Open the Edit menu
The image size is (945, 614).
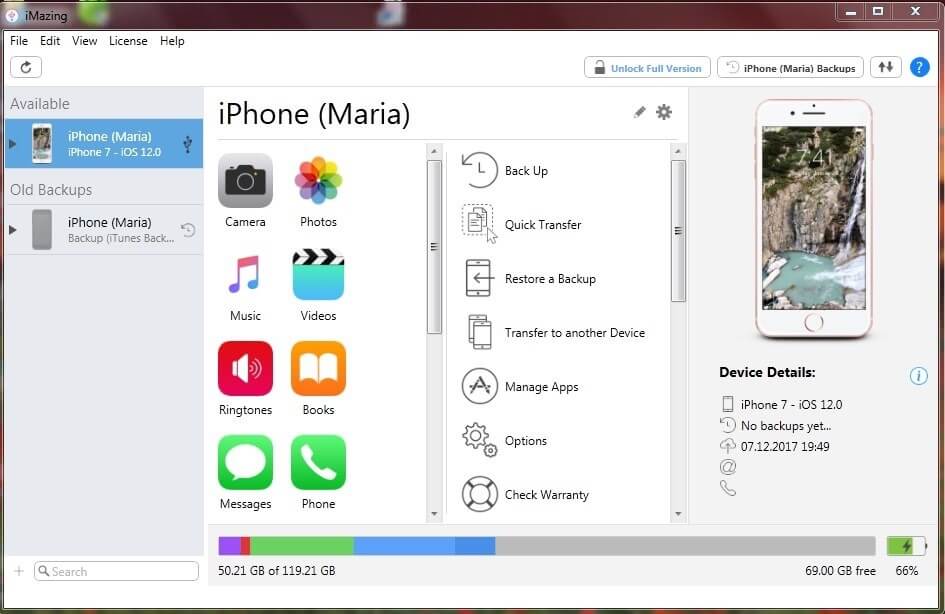click(x=50, y=40)
